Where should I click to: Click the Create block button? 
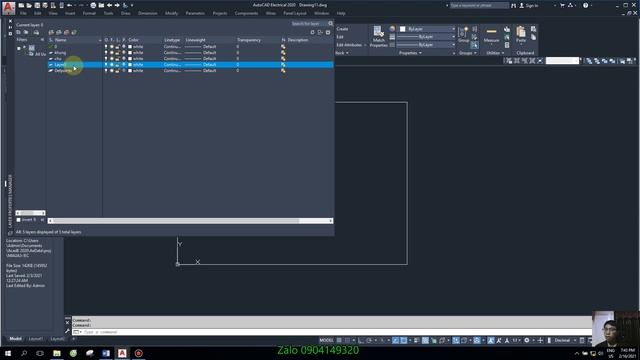click(342, 29)
